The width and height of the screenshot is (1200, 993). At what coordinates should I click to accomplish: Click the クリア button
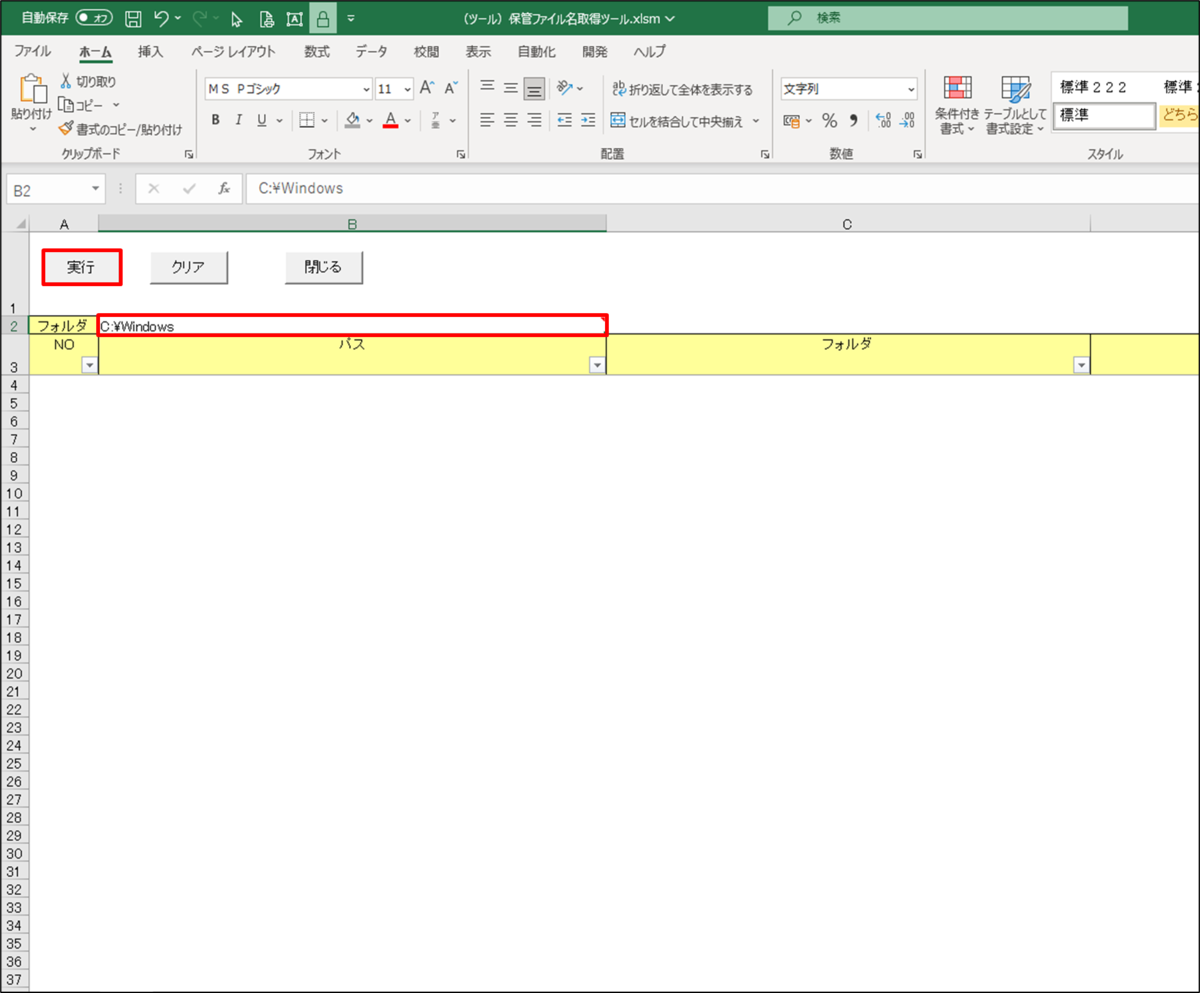[x=189, y=267]
